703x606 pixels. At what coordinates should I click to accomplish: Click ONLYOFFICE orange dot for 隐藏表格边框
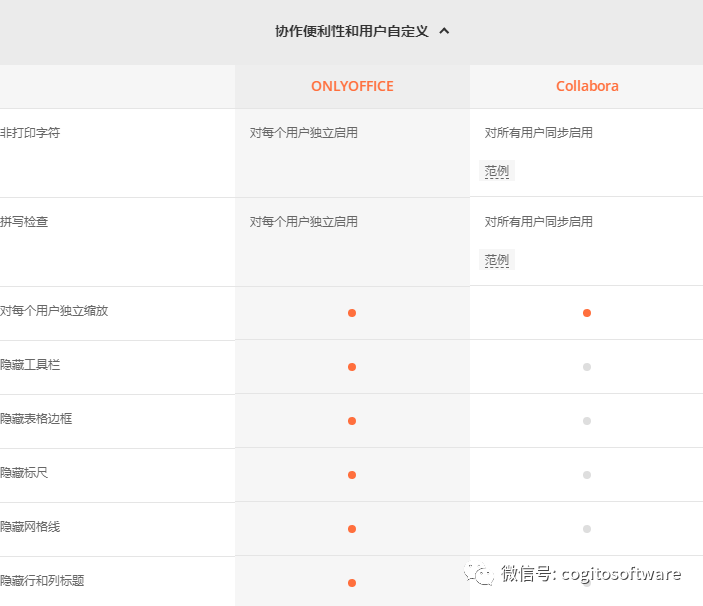(352, 421)
